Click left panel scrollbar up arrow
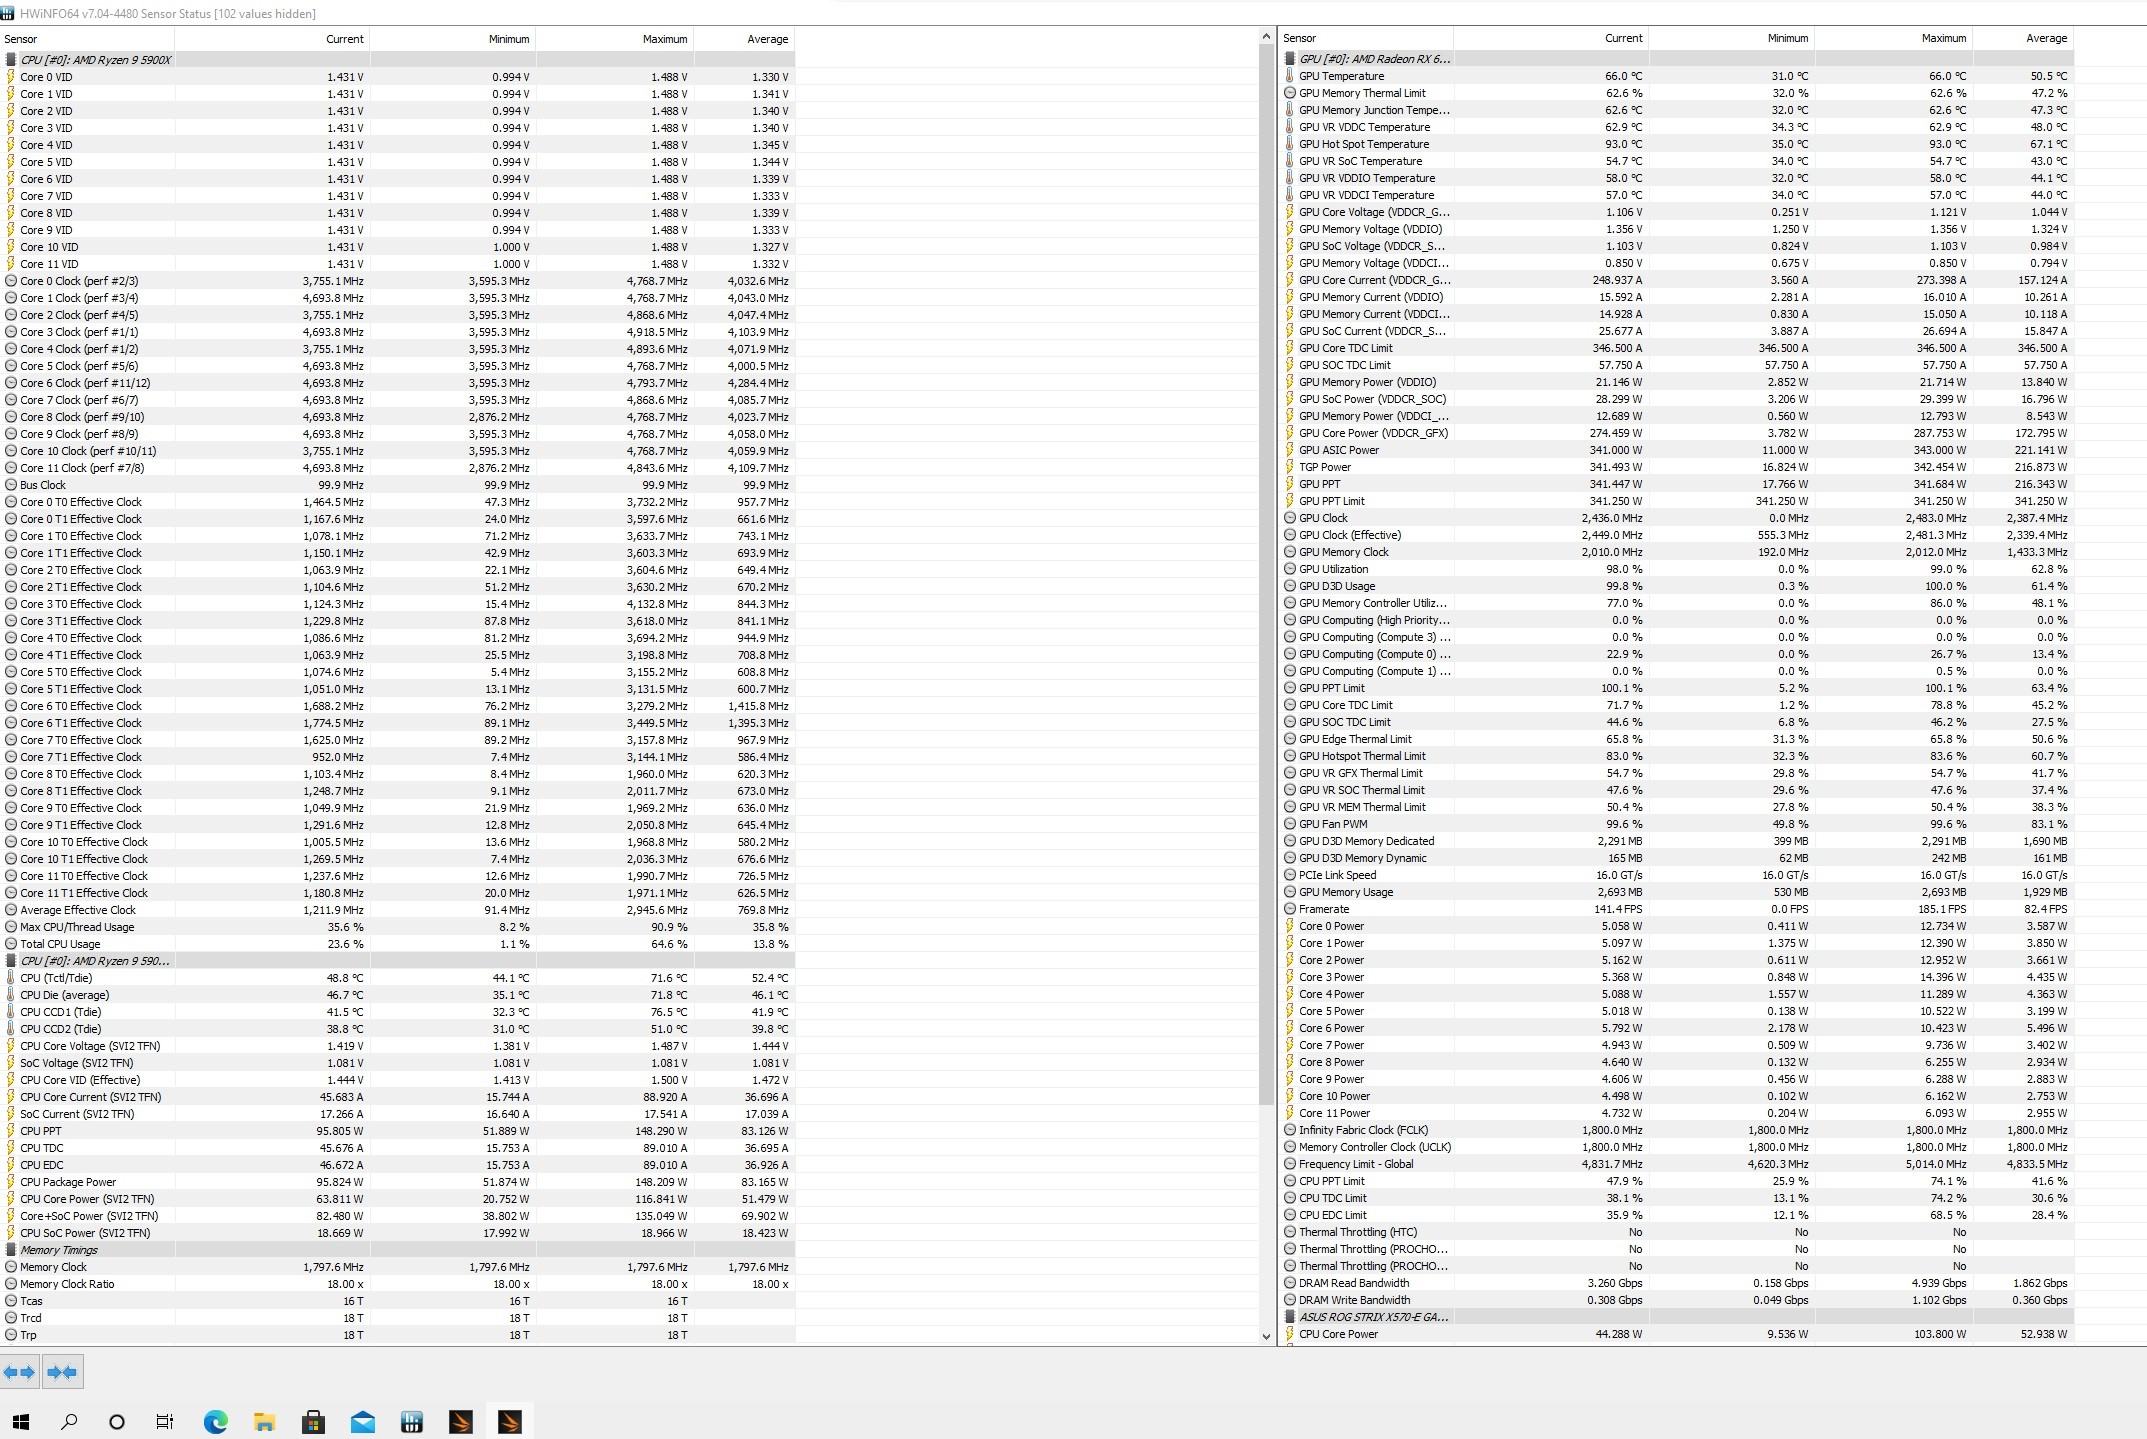This screenshot has width=2147, height=1439. pyautogui.click(x=1266, y=37)
